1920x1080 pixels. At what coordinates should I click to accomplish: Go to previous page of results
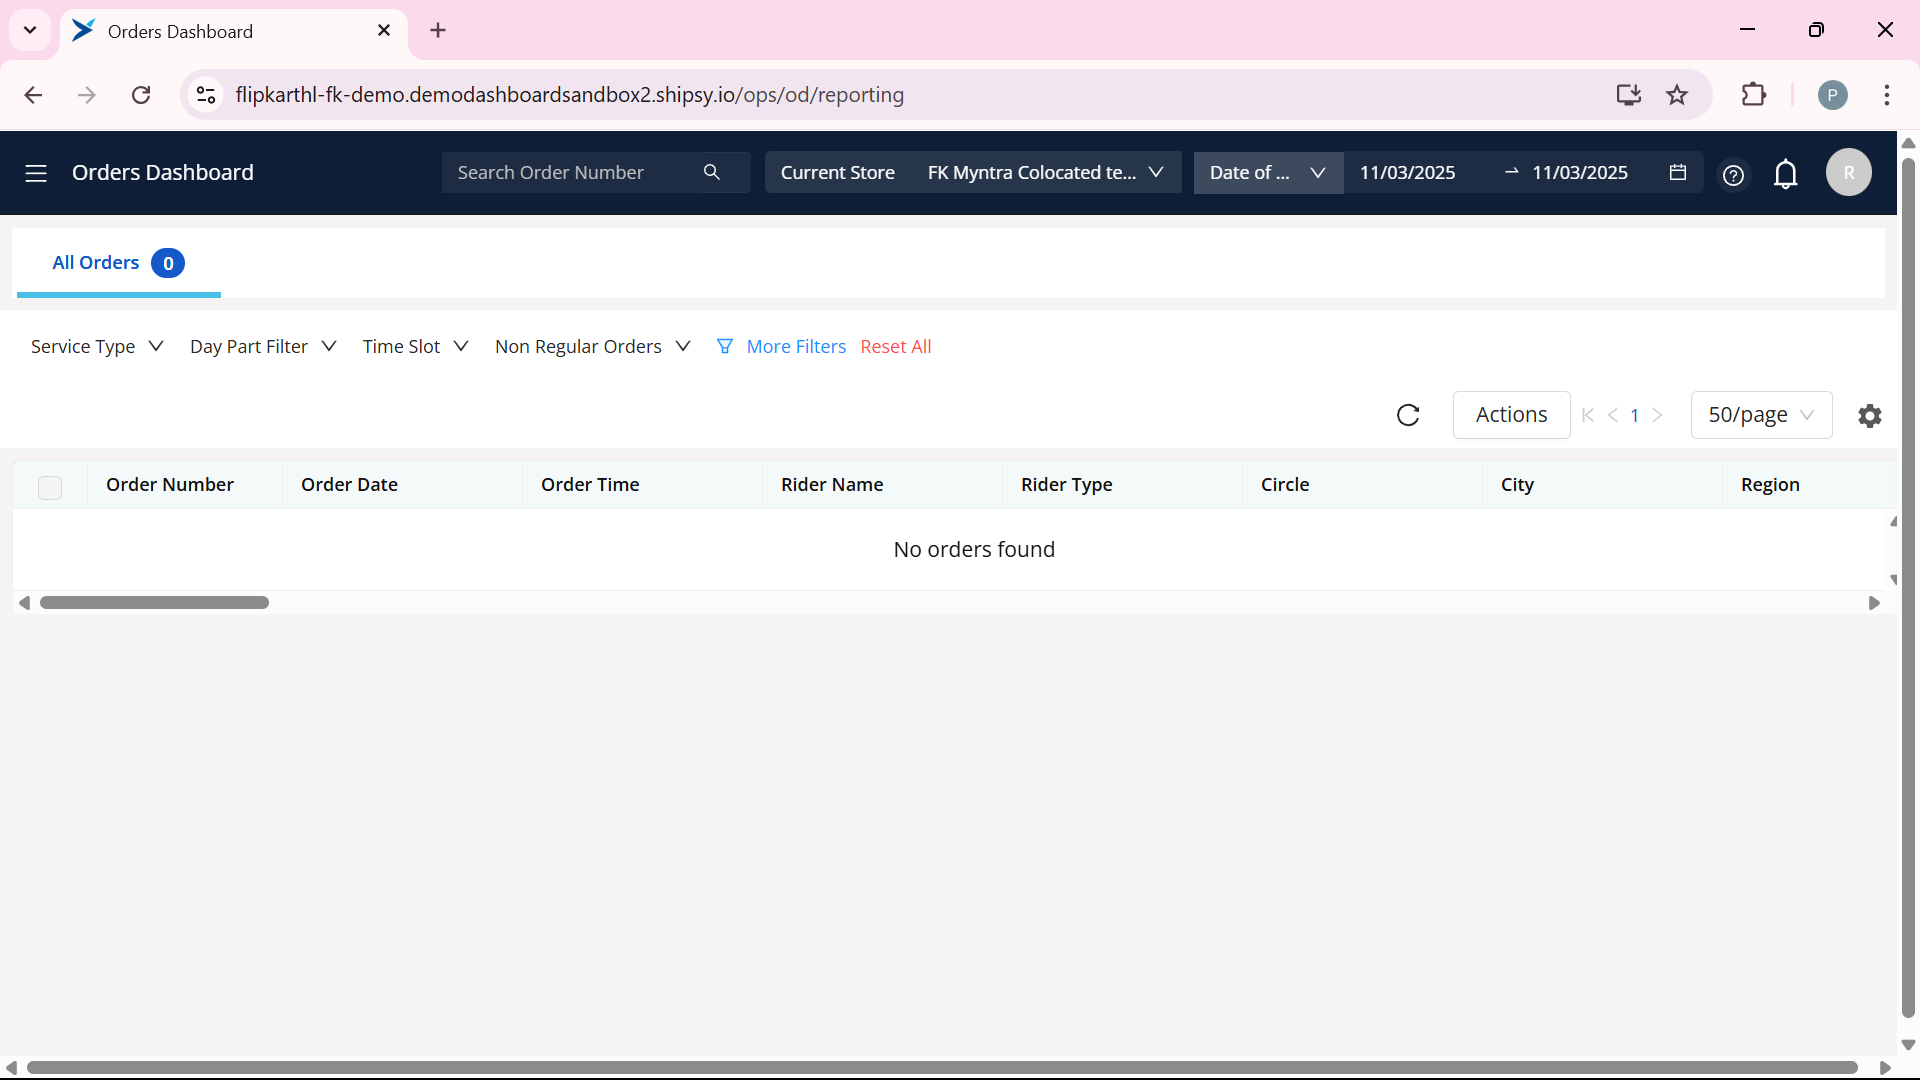(1613, 415)
